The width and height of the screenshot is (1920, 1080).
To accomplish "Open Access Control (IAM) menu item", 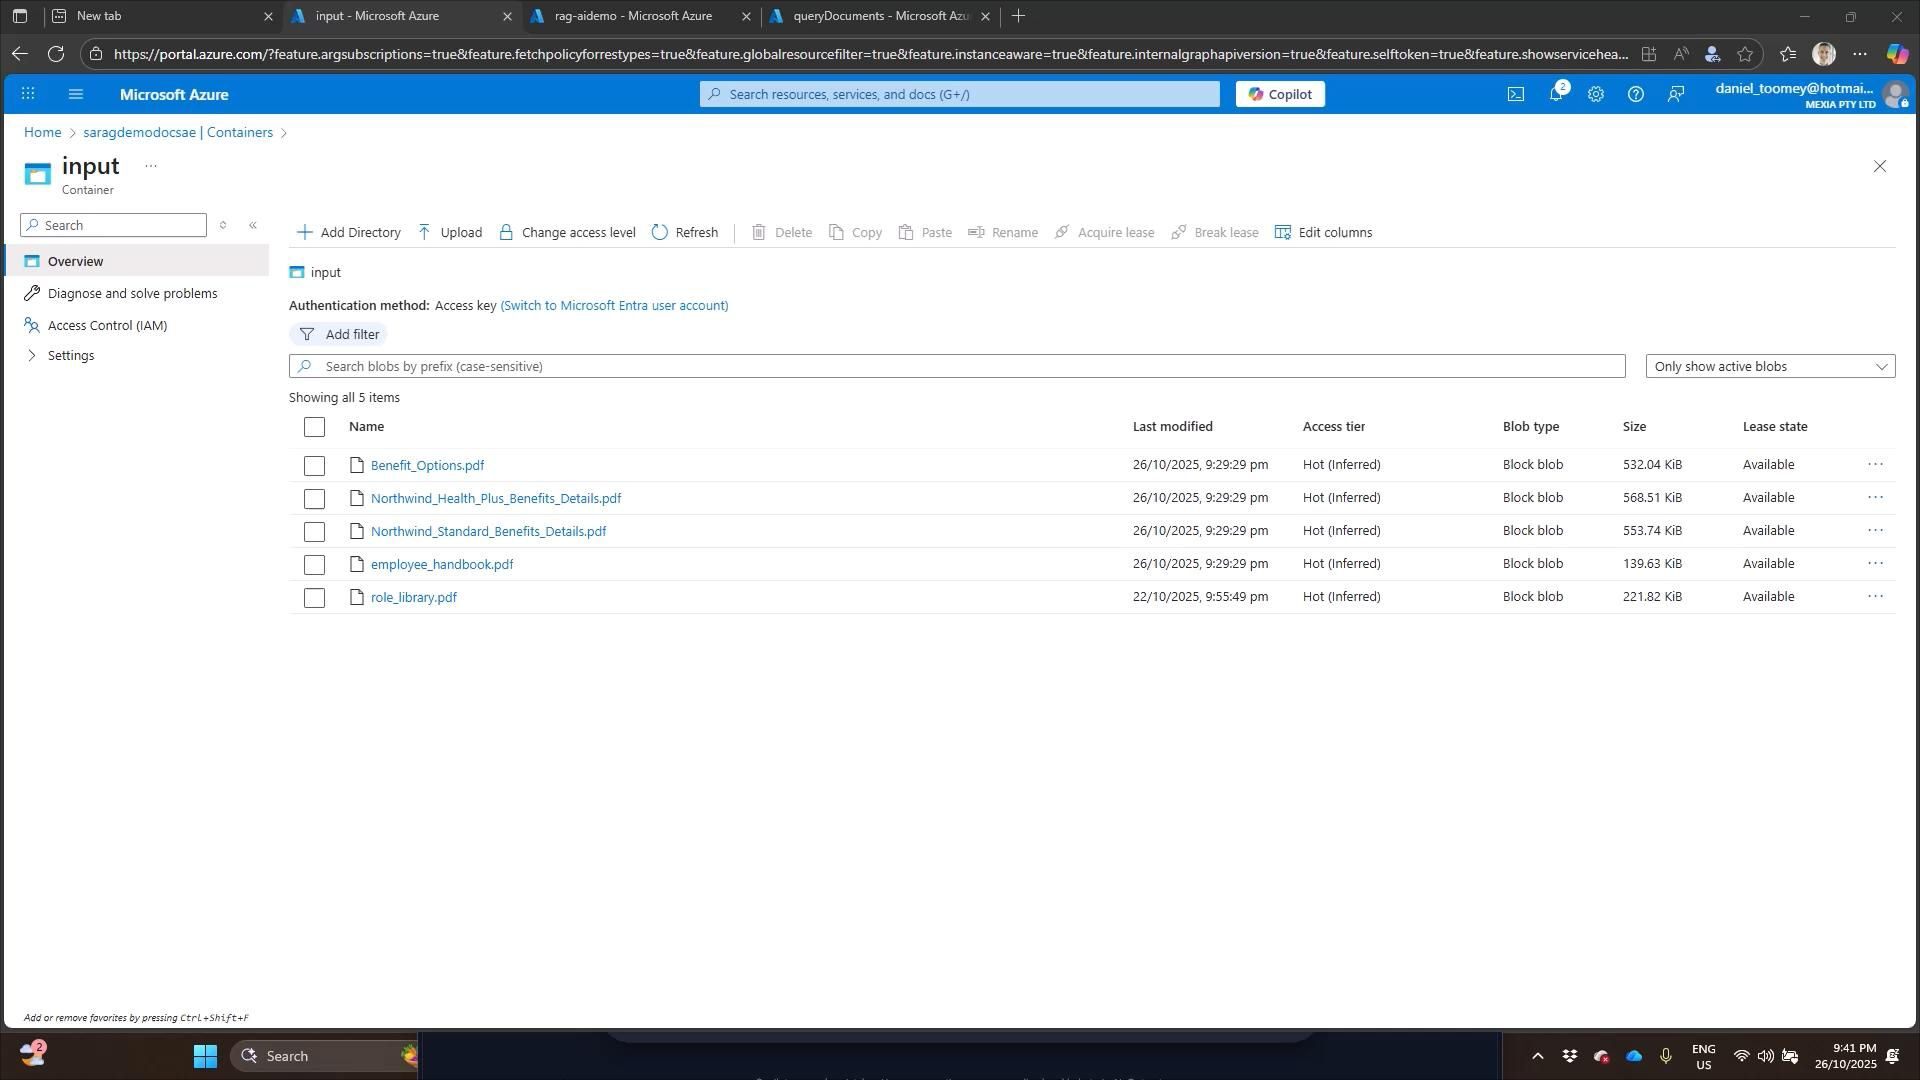I will (107, 326).
